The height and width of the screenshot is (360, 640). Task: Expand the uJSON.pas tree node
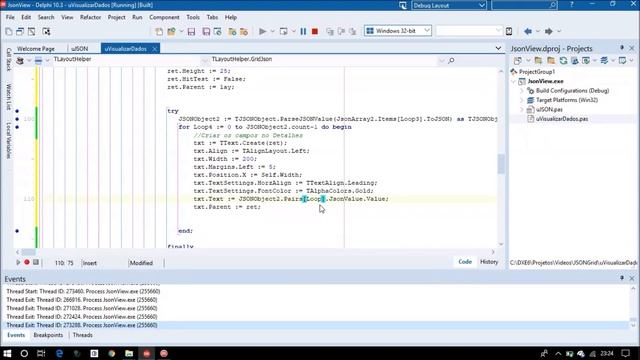pyautogui.click(x=521, y=109)
